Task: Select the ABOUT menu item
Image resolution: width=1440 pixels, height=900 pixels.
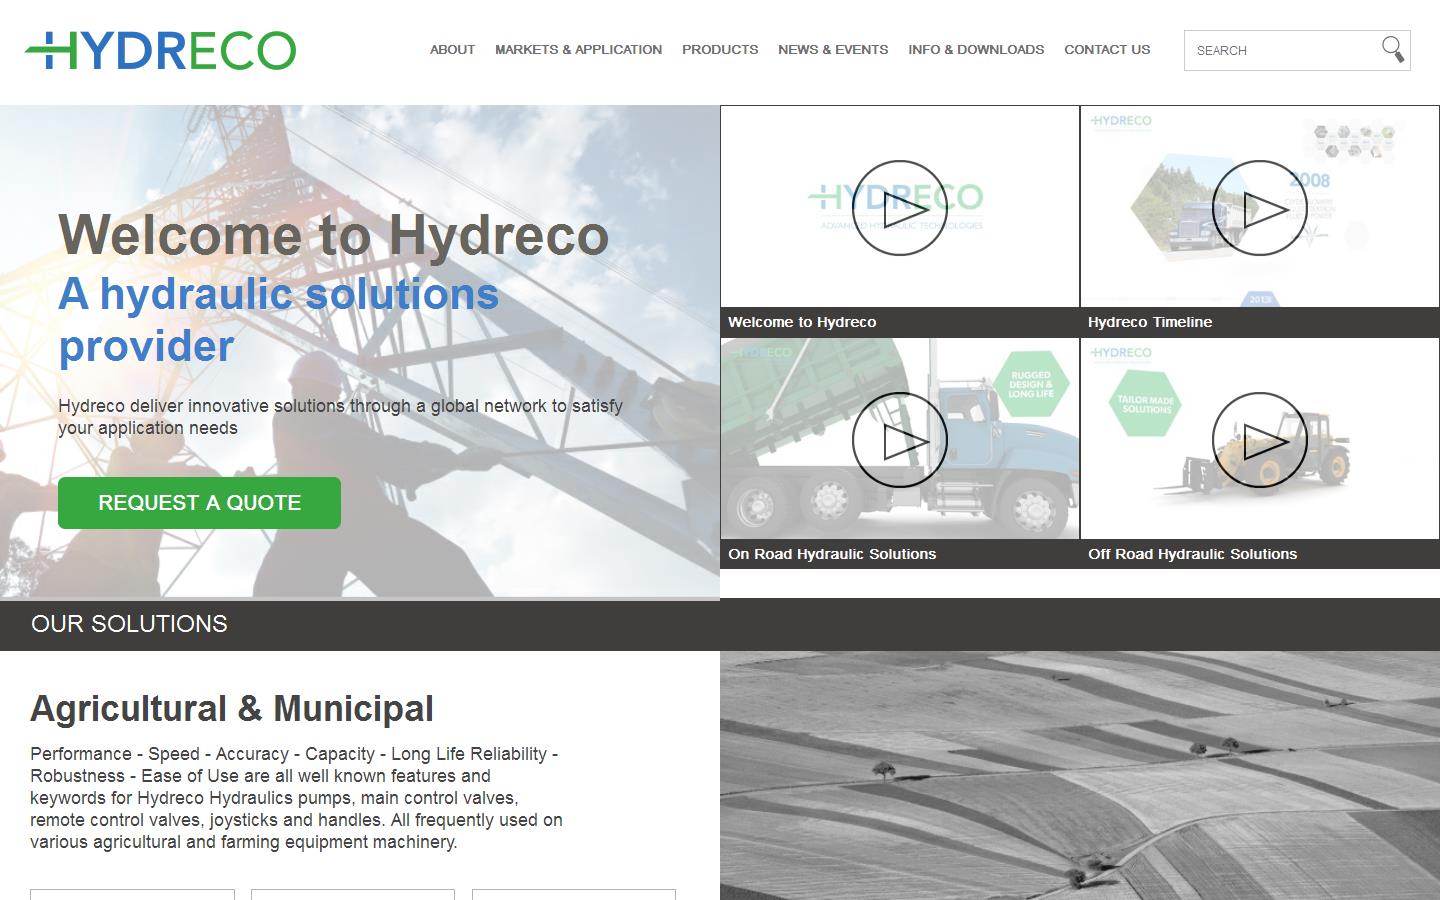Action: 452,49
